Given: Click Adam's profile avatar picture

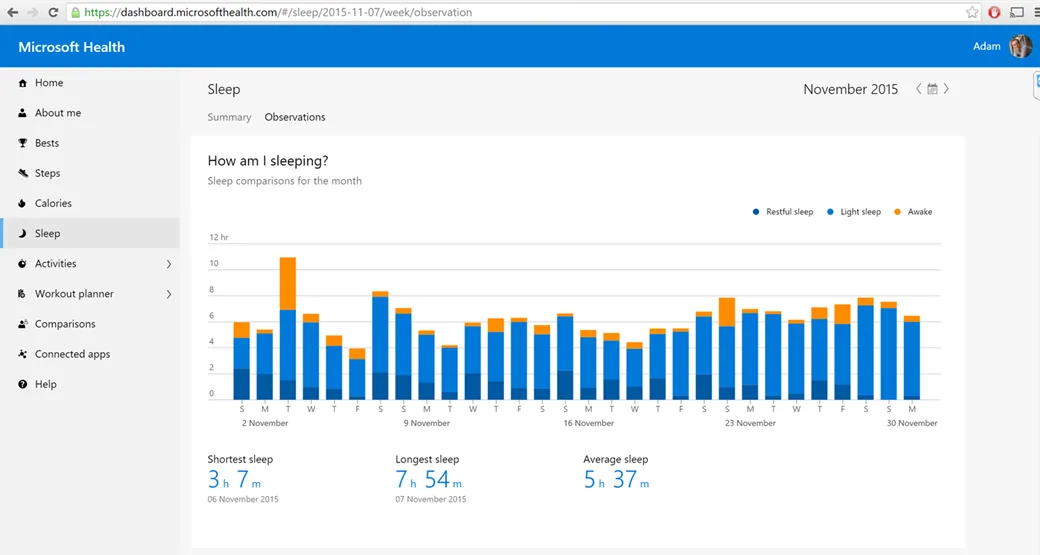Looking at the screenshot, I should coord(1020,46).
